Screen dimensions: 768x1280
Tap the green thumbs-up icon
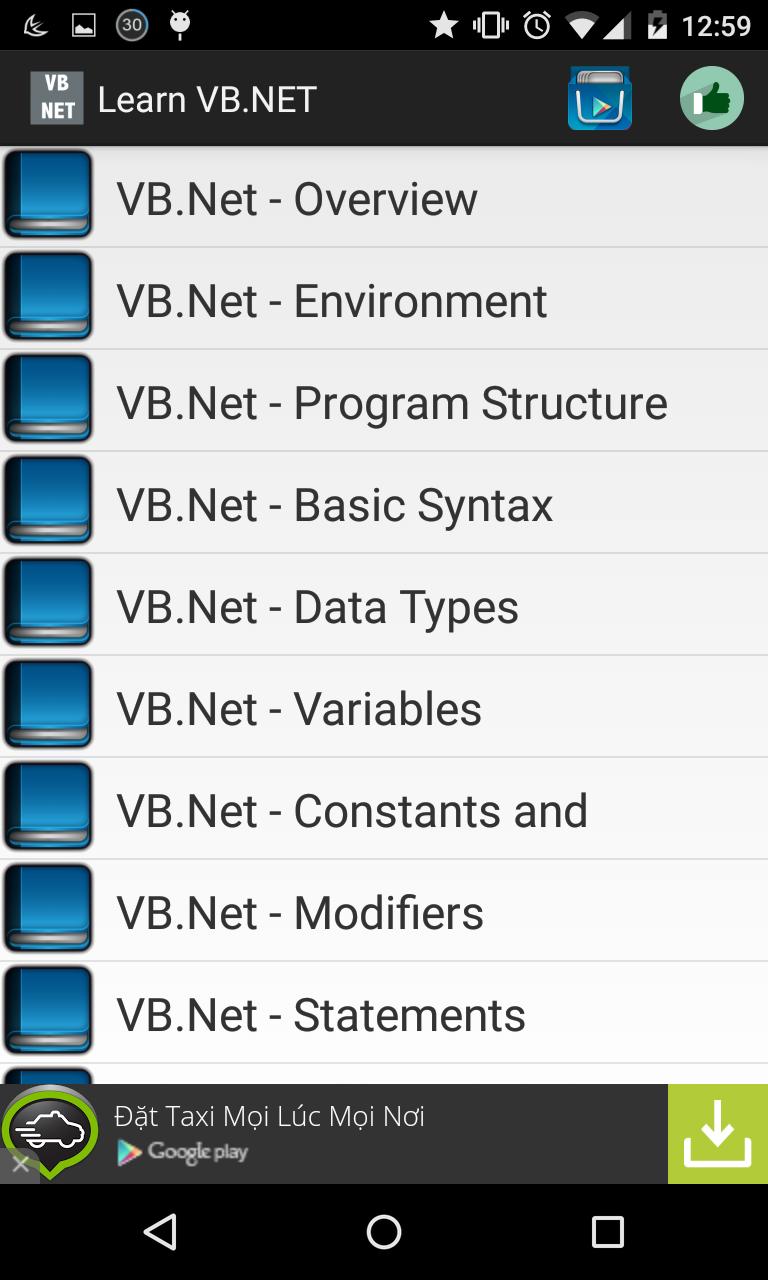712,98
